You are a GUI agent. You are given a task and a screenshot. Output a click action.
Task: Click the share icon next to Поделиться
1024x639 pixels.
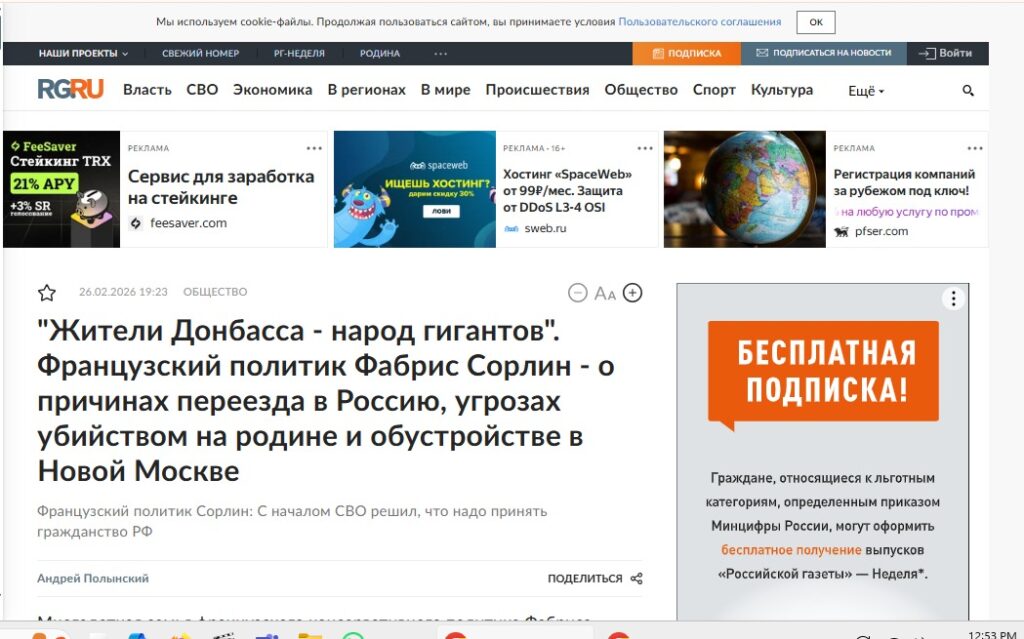[x=637, y=579]
